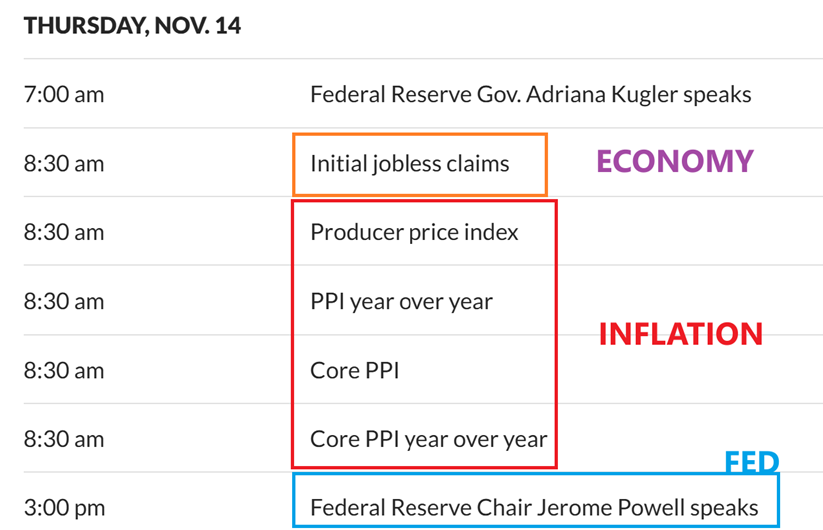Select the 8:30 am time in the Core PPI row
Screen dimensions: 823x530
pos(64,370)
